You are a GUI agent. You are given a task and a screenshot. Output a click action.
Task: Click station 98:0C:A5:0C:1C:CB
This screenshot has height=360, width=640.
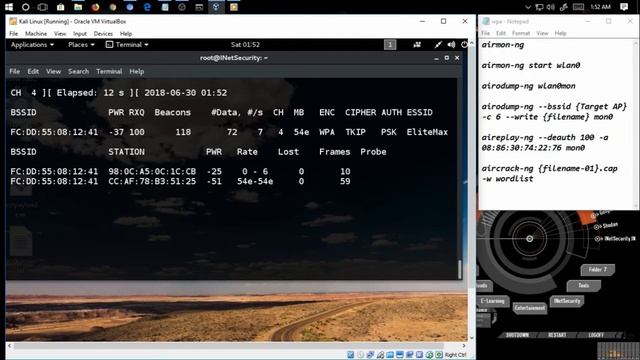click(152, 171)
